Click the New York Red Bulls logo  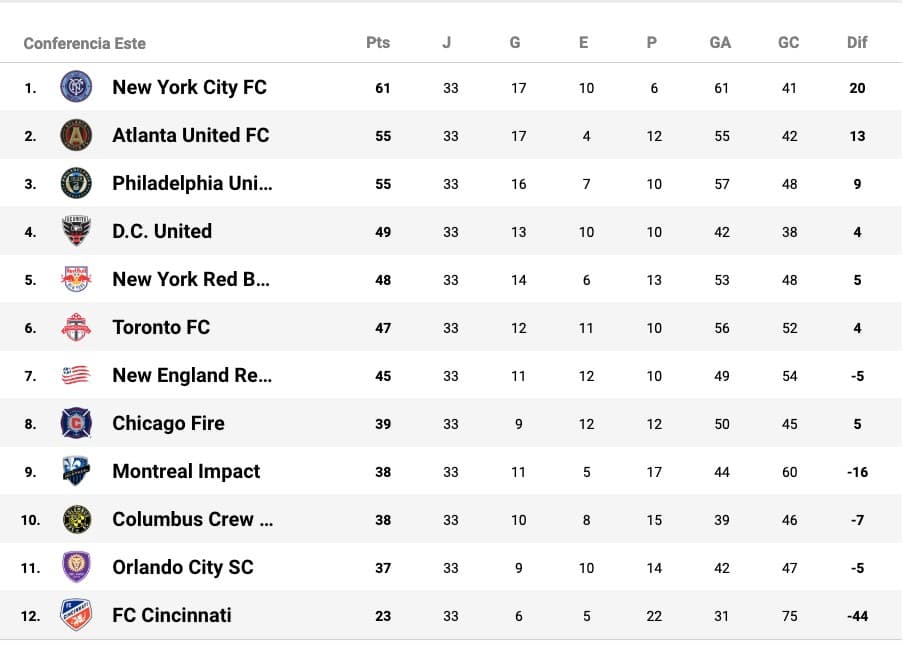tap(76, 279)
